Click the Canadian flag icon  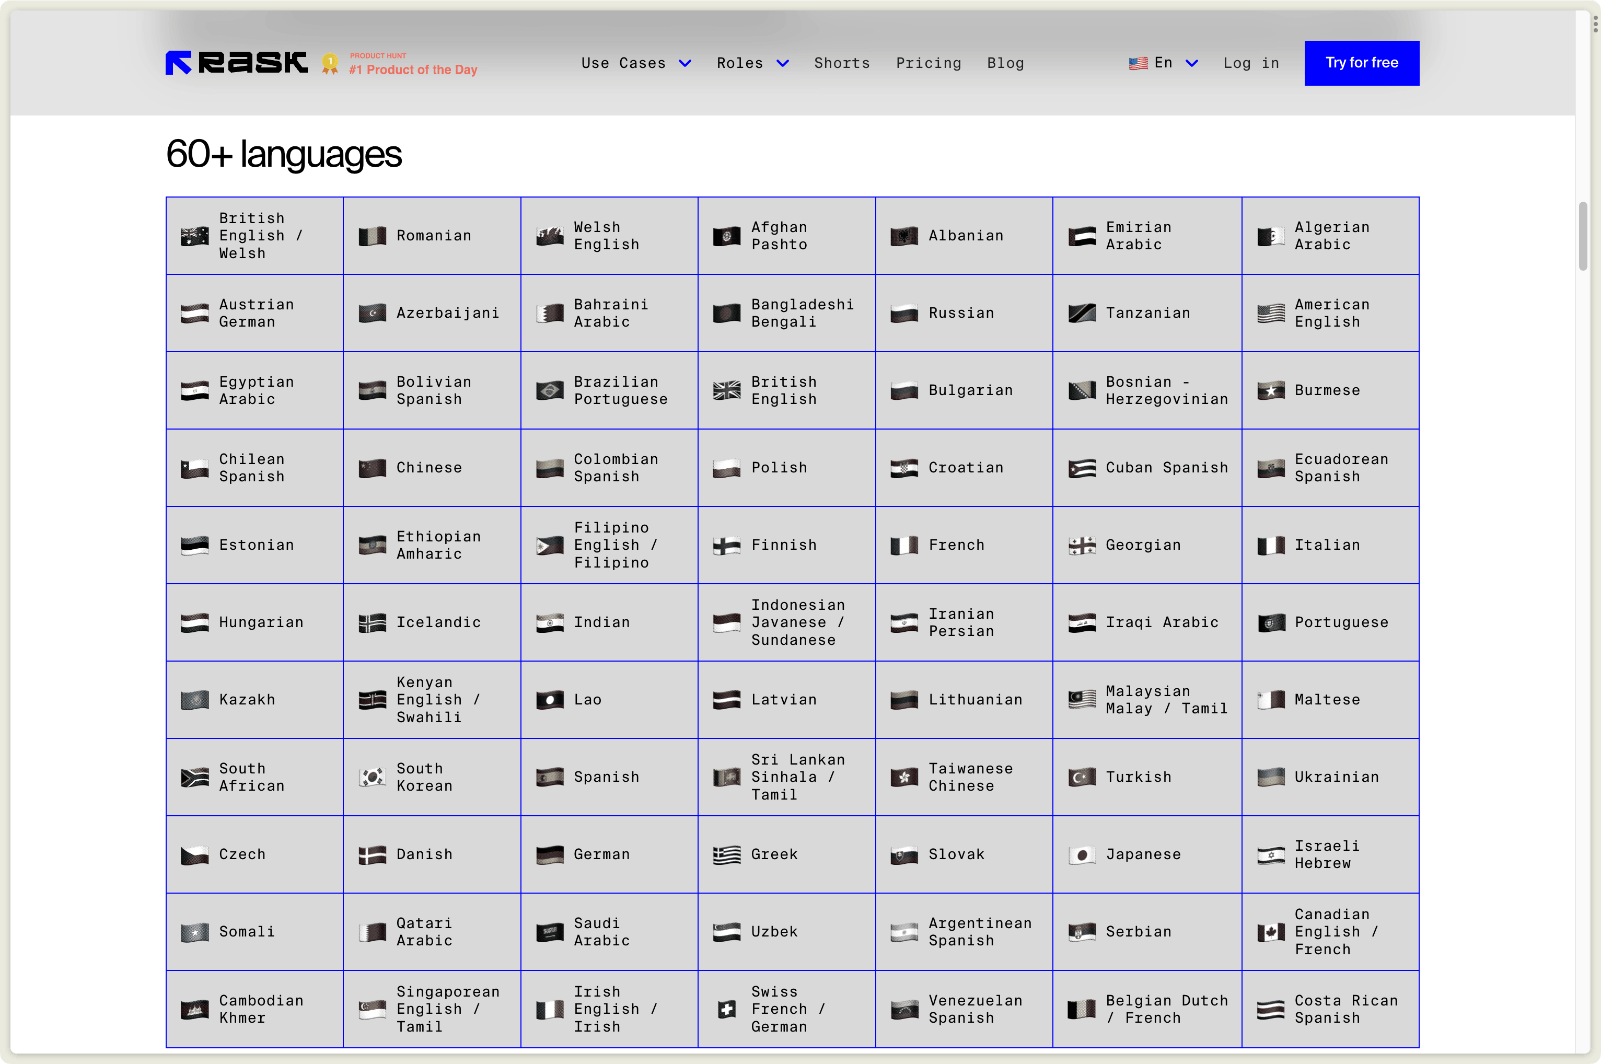pos(1271,933)
